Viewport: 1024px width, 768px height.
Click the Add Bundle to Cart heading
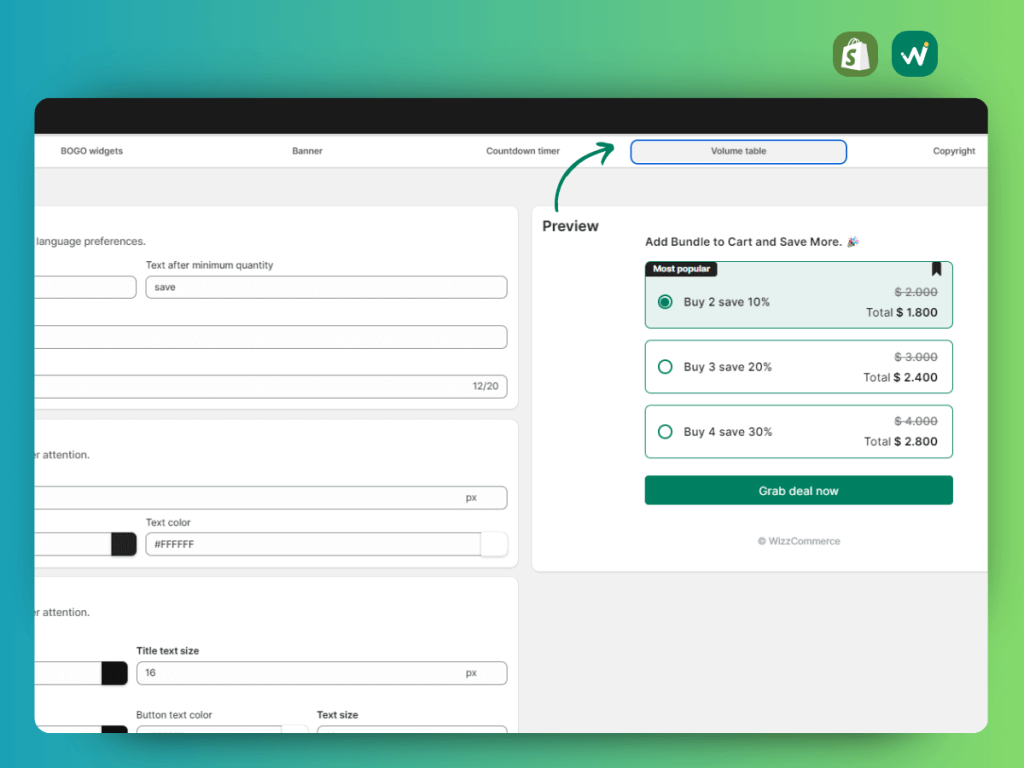(752, 242)
